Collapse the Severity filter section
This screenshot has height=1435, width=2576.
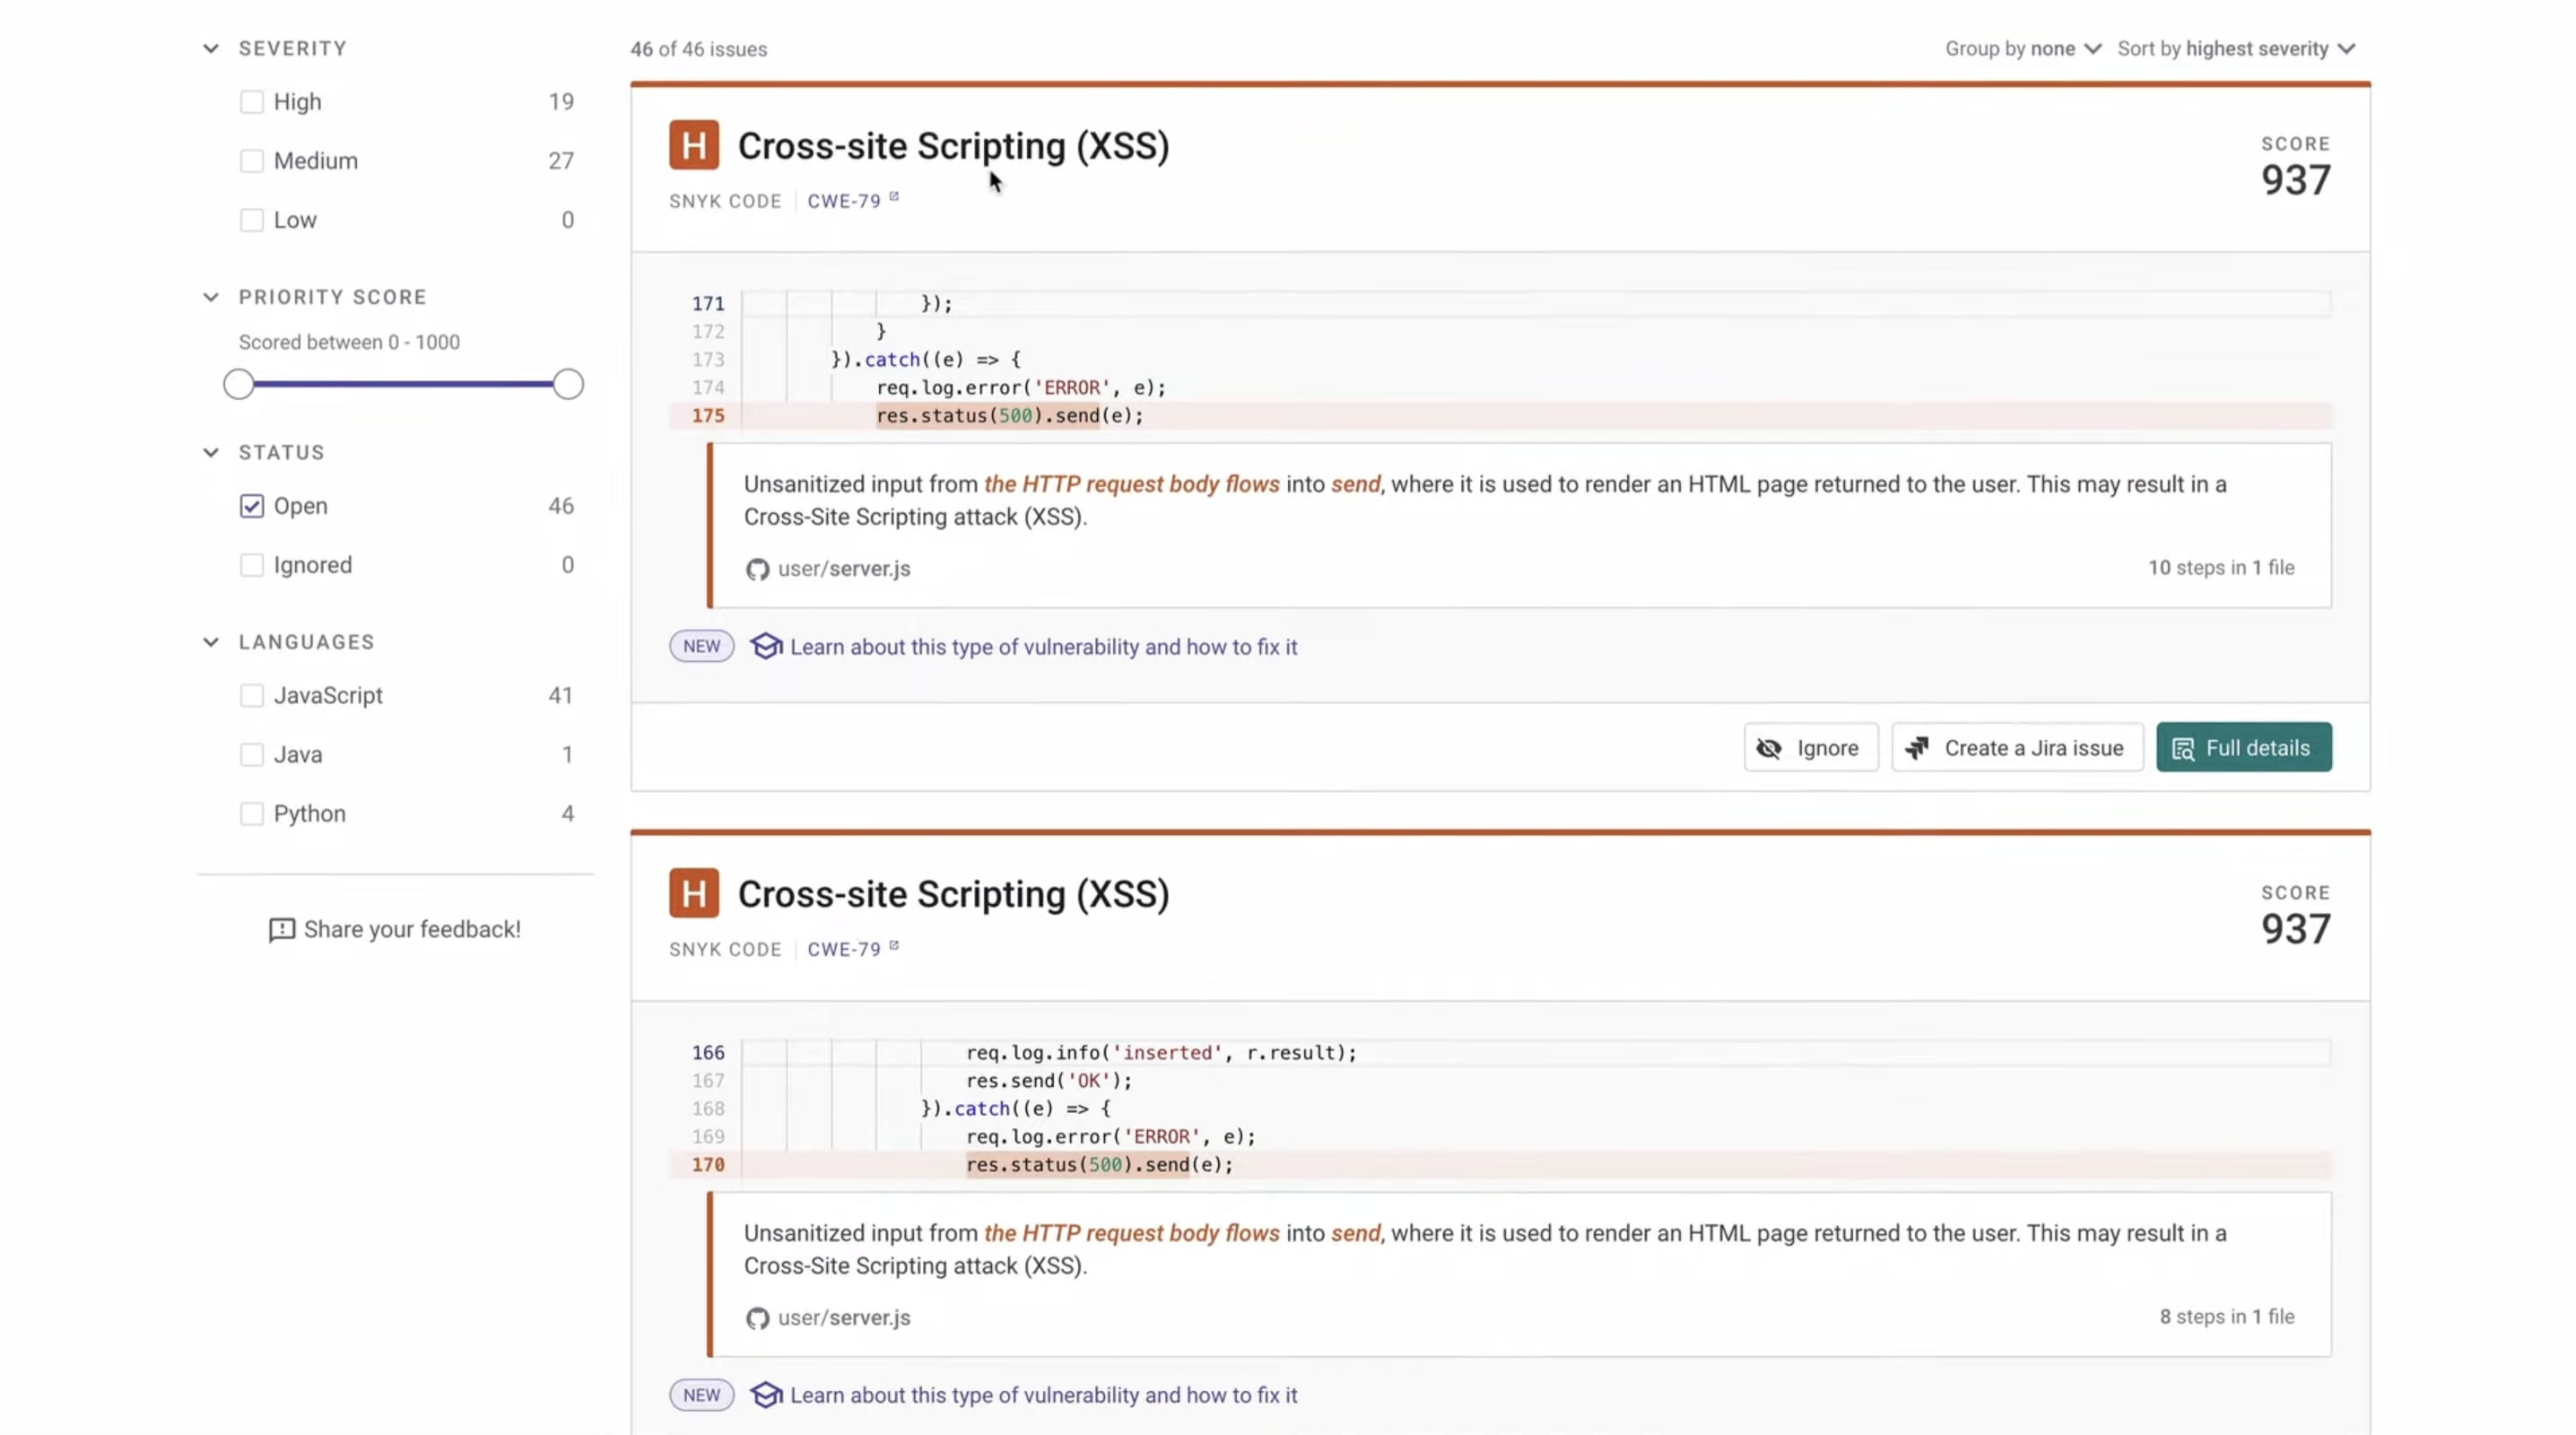(x=211, y=48)
